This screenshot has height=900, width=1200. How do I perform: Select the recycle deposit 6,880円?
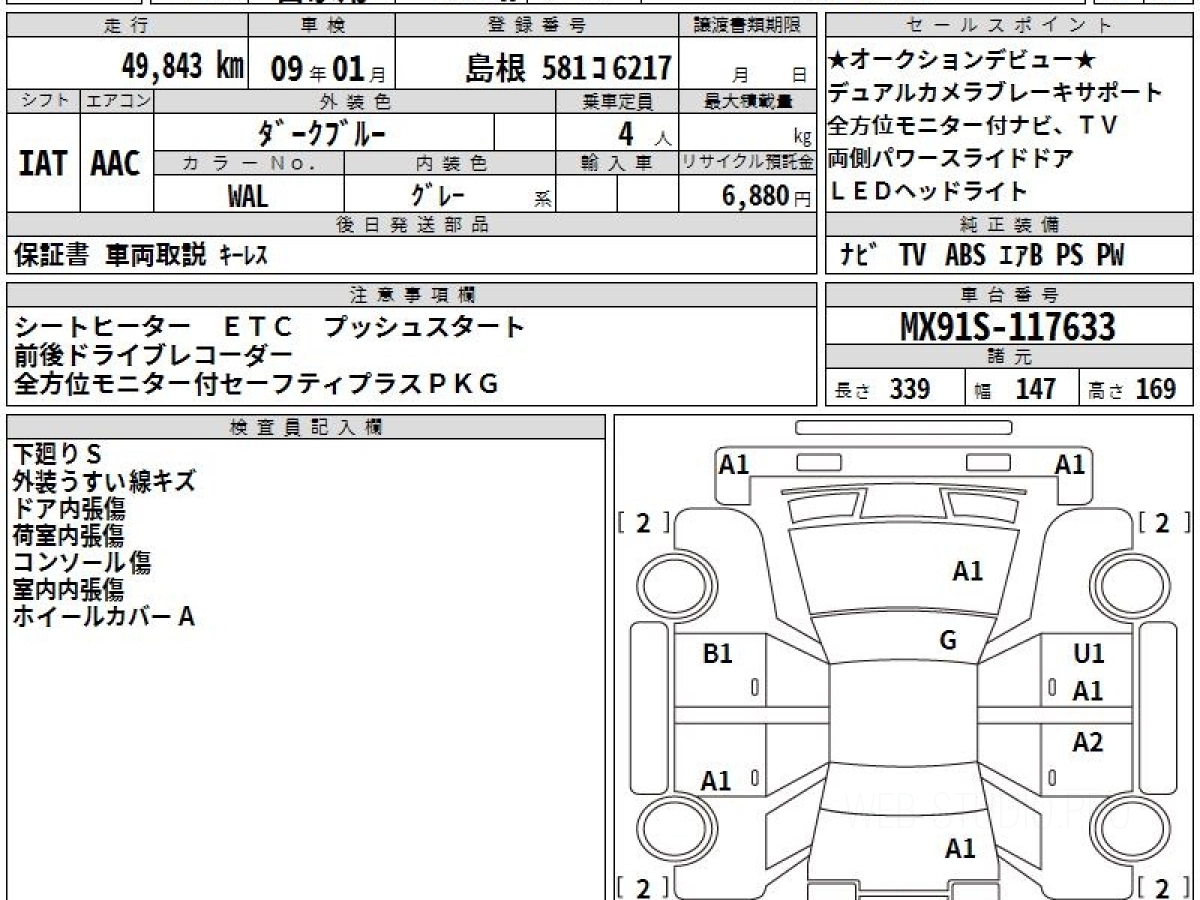(x=766, y=196)
